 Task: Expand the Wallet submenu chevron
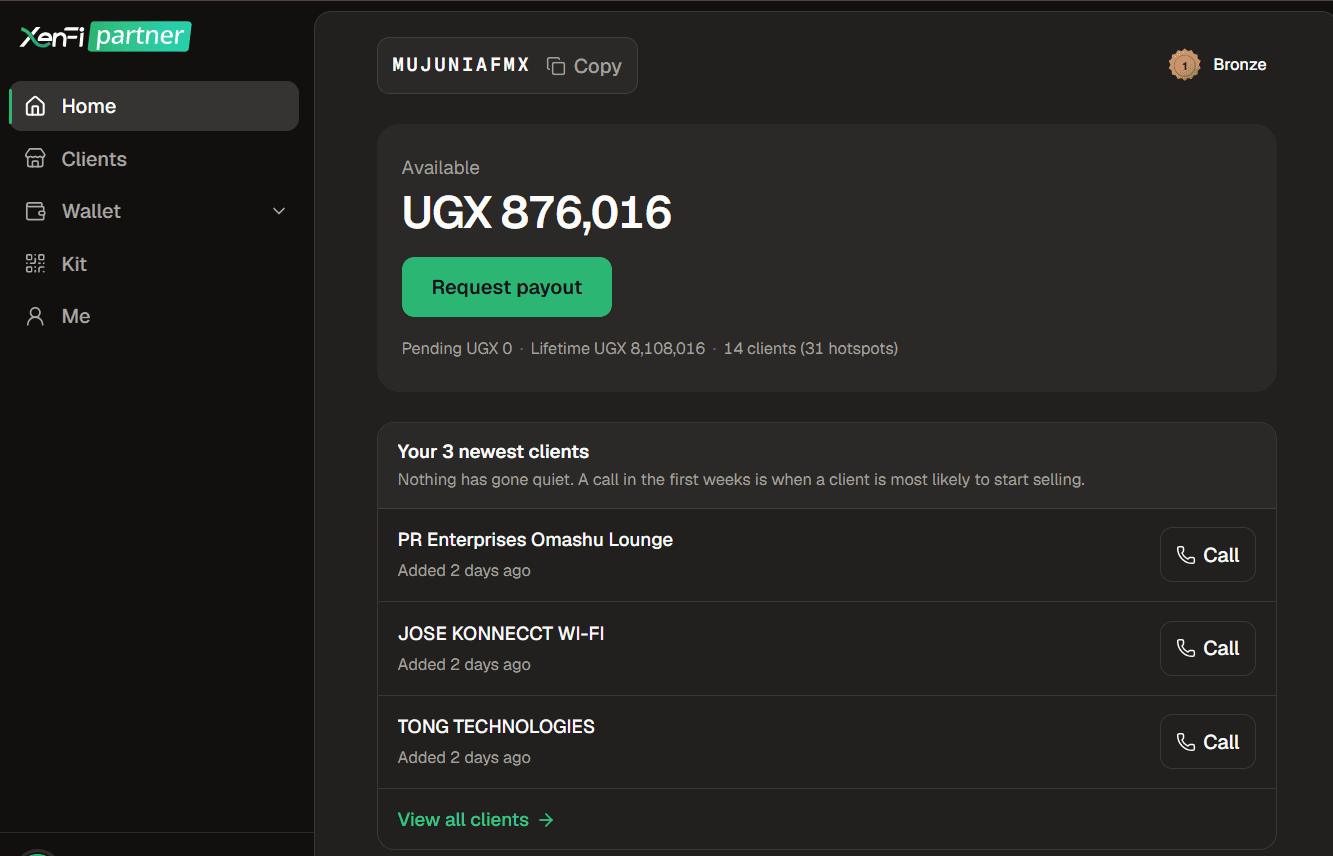(x=279, y=211)
